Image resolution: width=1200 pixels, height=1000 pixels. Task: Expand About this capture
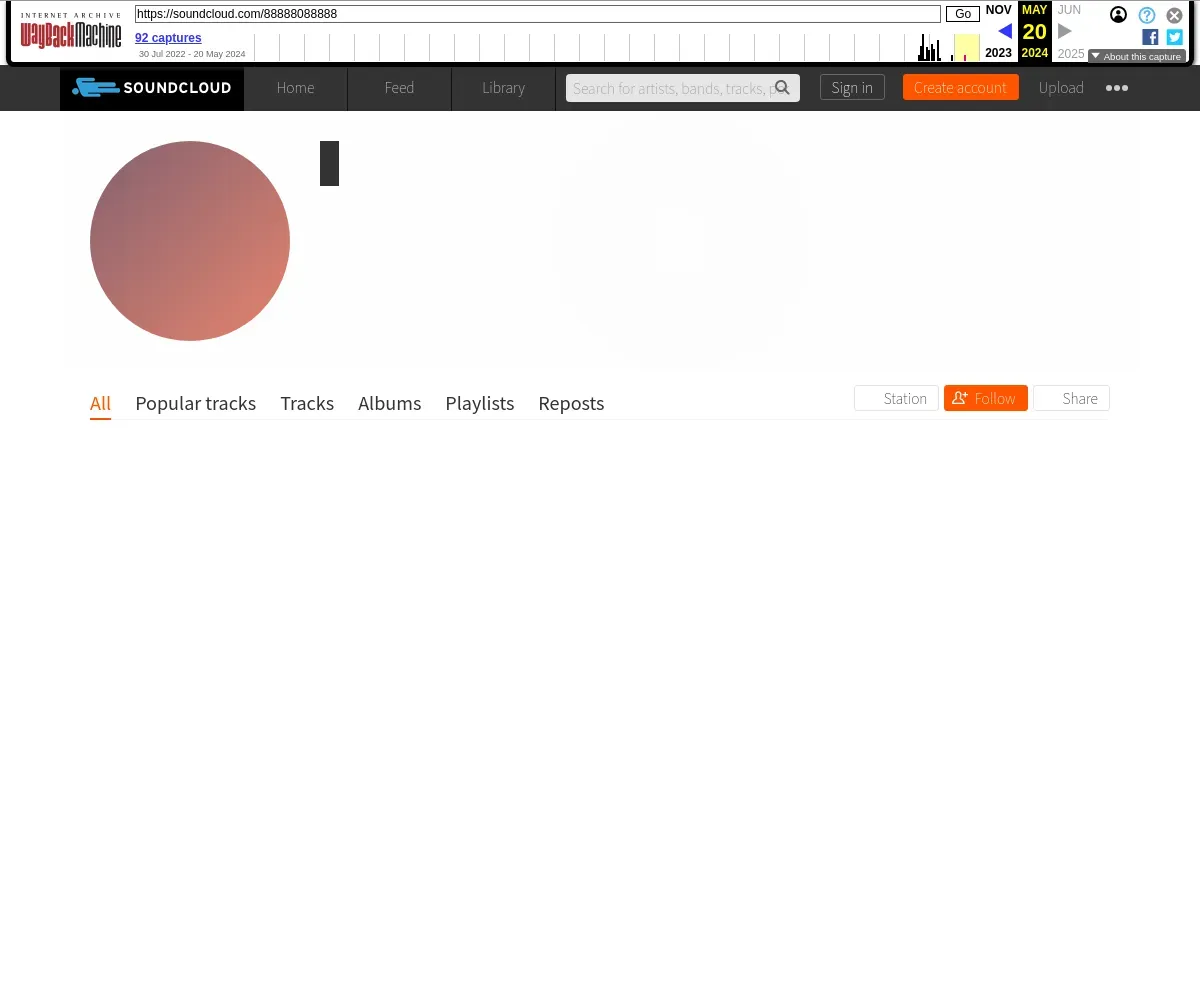[1137, 57]
